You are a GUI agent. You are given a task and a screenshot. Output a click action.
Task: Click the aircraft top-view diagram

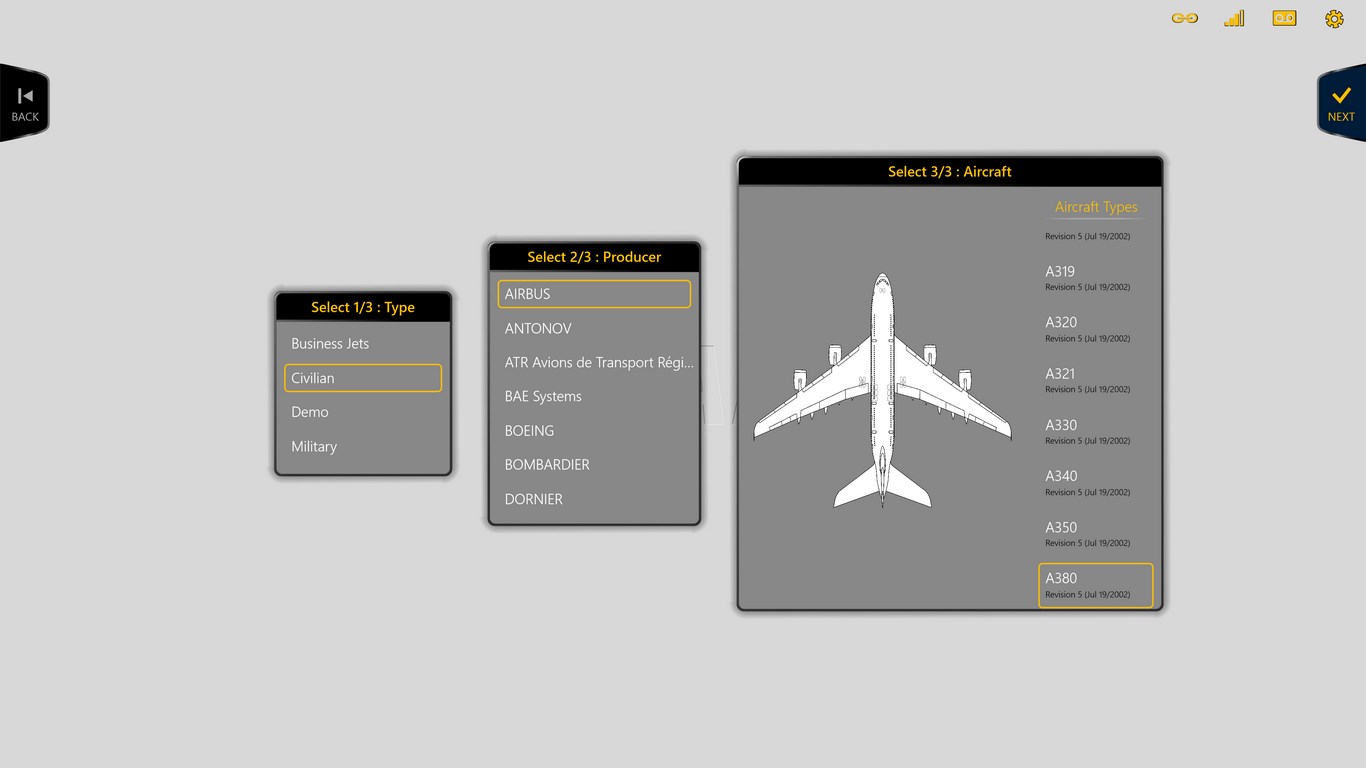click(x=882, y=390)
